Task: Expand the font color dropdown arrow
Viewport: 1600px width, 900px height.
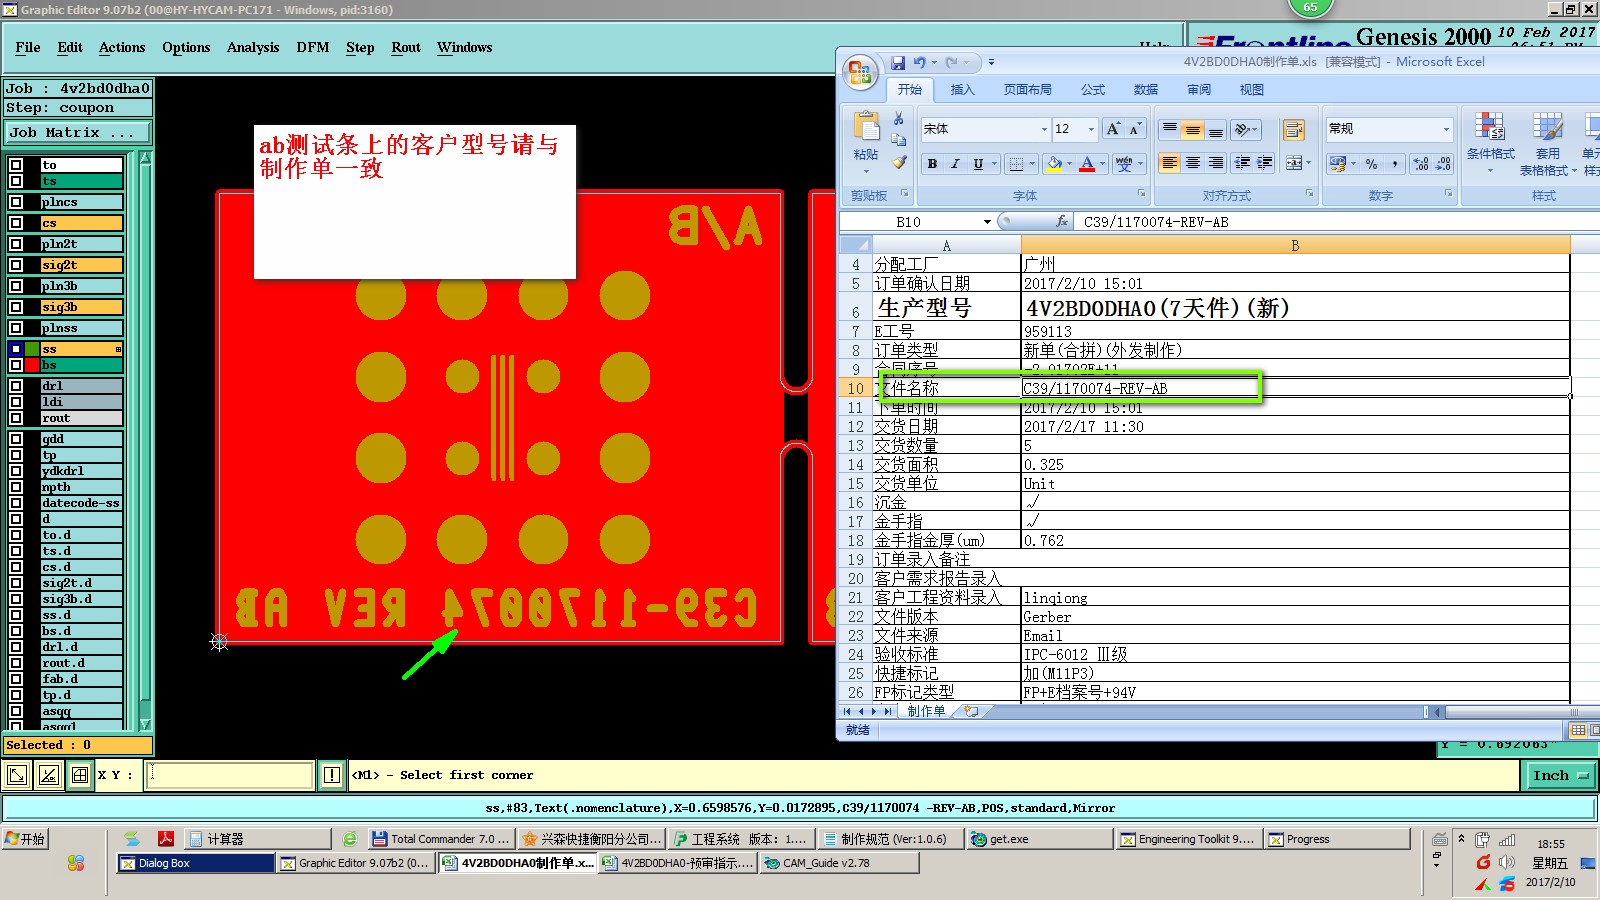Action: [x=1102, y=163]
